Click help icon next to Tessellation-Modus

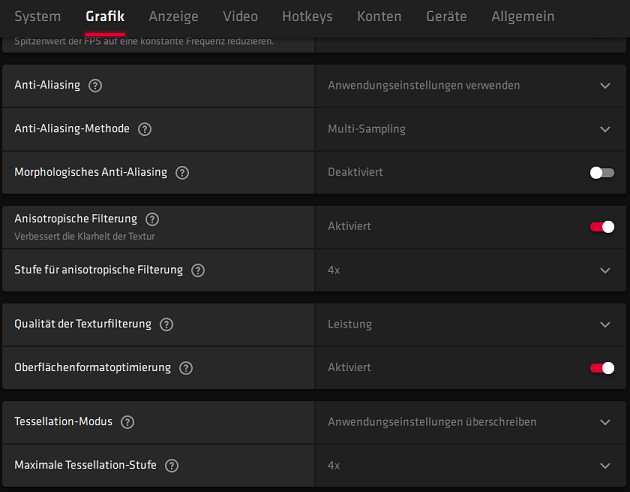[127, 422]
